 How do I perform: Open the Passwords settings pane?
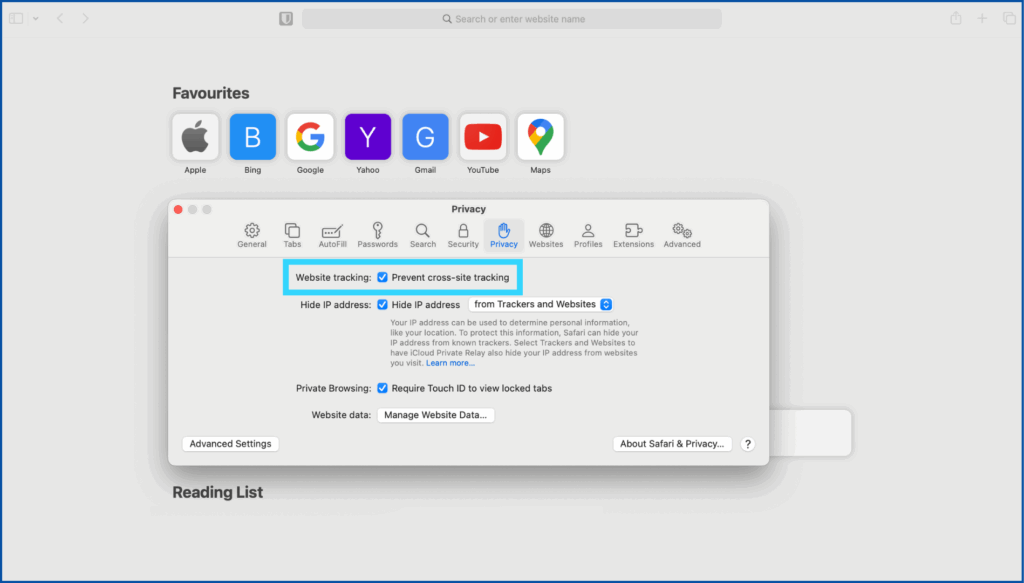click(x=378, y=235)
